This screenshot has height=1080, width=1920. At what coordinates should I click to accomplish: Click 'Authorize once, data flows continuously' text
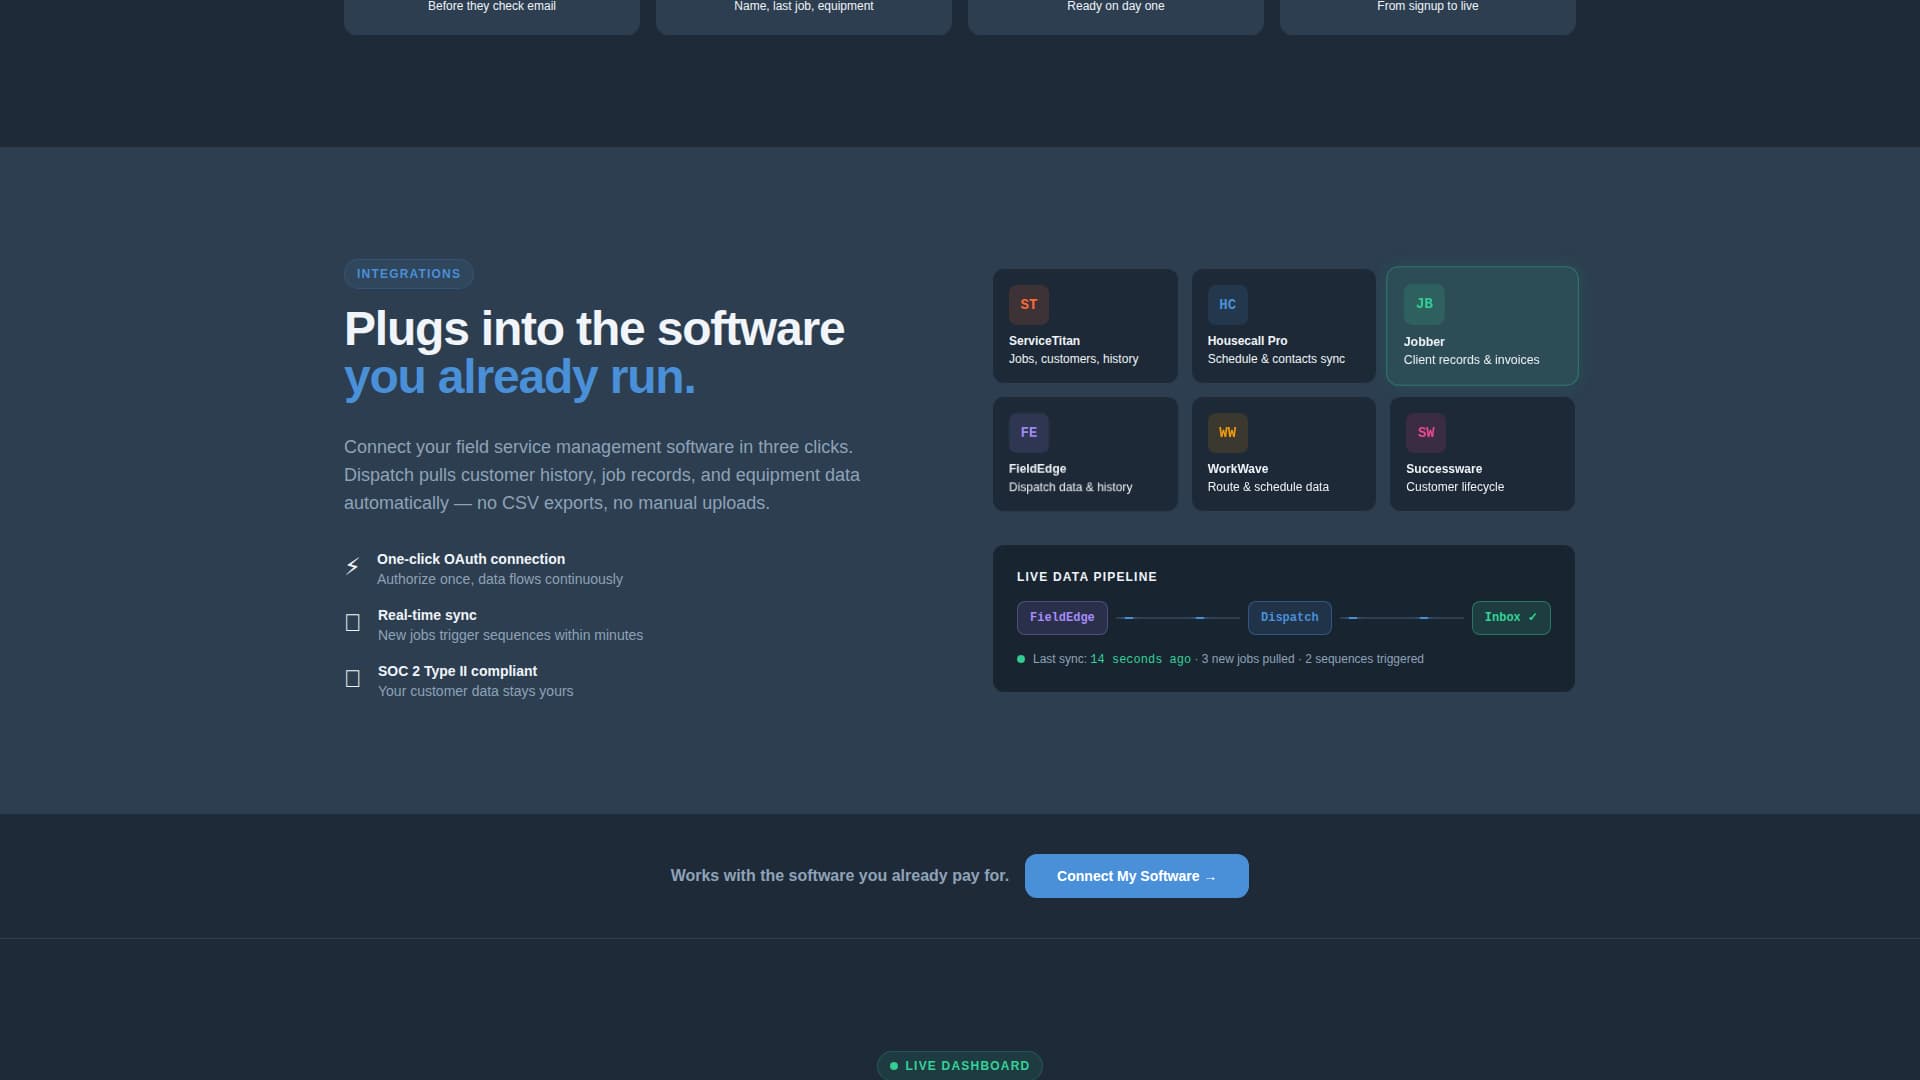click(x=500, y=579)
